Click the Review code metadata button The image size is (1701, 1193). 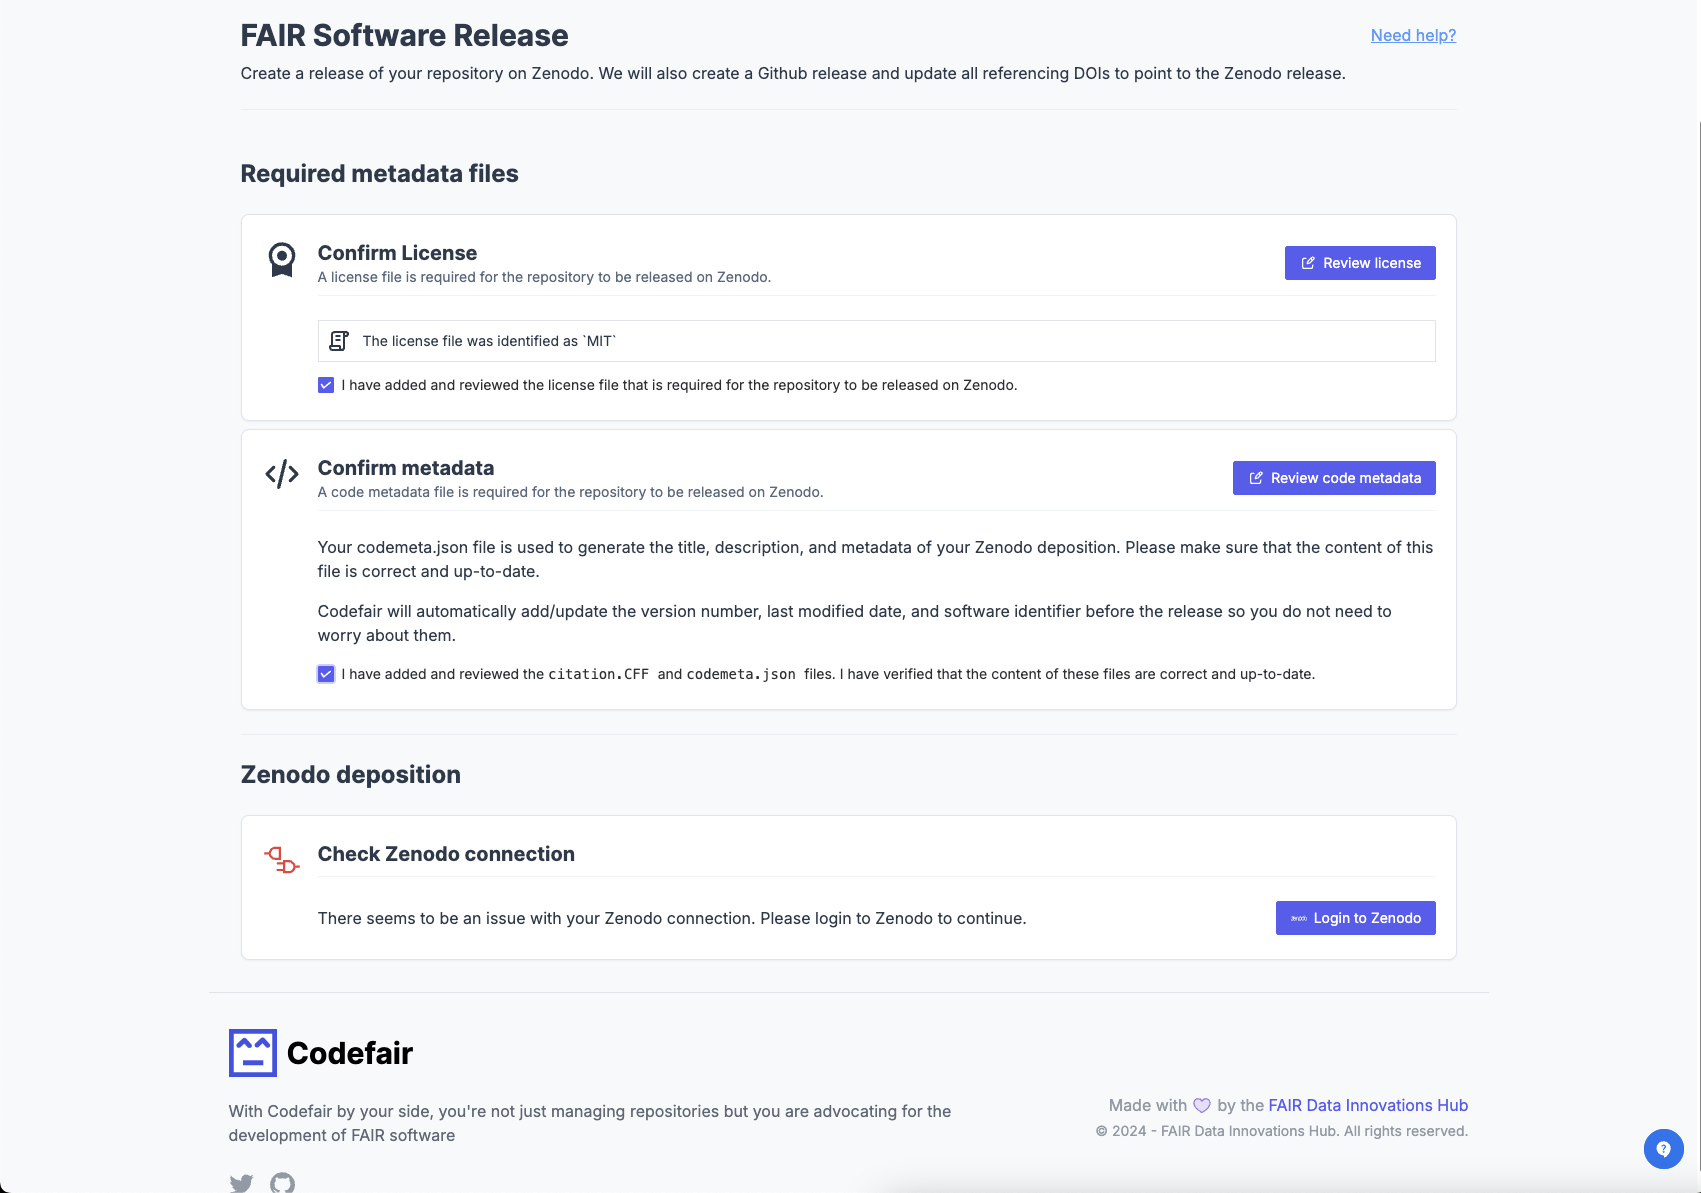pos(1334,478)
